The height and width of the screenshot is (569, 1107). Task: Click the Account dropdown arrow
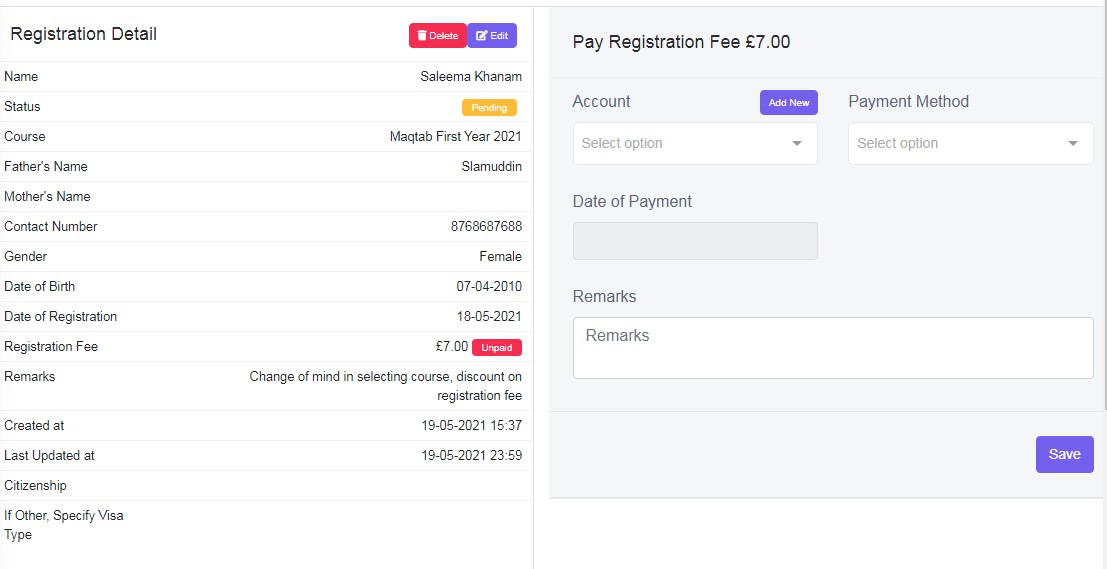tap(797, 143)
